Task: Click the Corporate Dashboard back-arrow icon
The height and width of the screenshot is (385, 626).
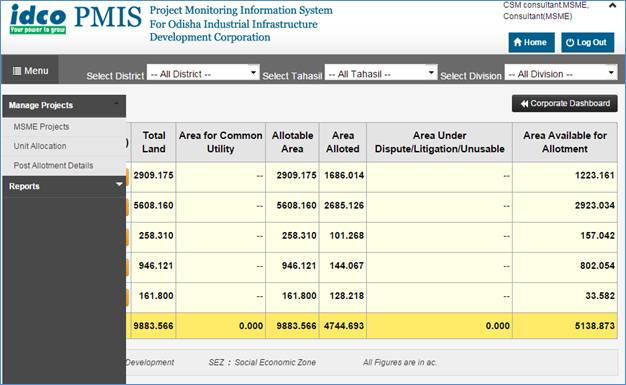Action: [x=524, y=103]
